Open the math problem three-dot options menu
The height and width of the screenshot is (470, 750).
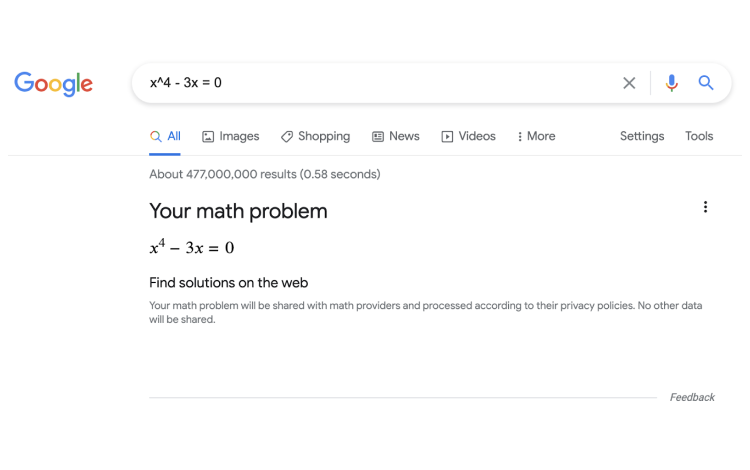coord(705,207)
